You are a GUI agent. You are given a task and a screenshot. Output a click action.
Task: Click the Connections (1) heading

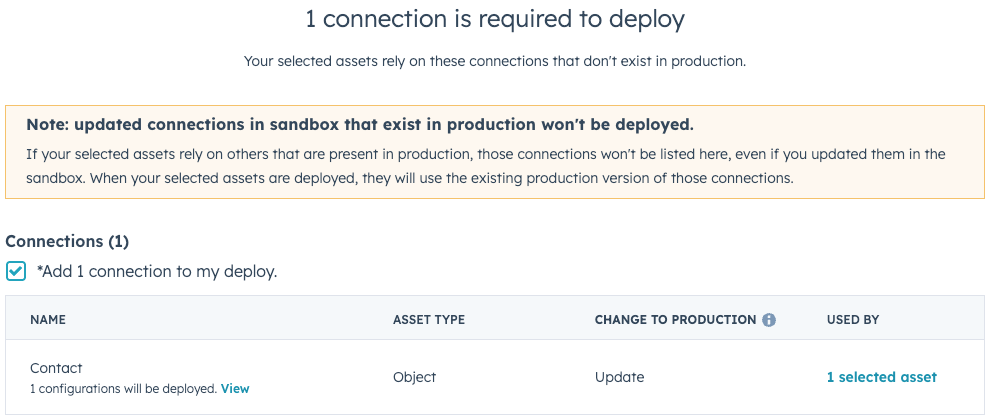tap(67, 241)
